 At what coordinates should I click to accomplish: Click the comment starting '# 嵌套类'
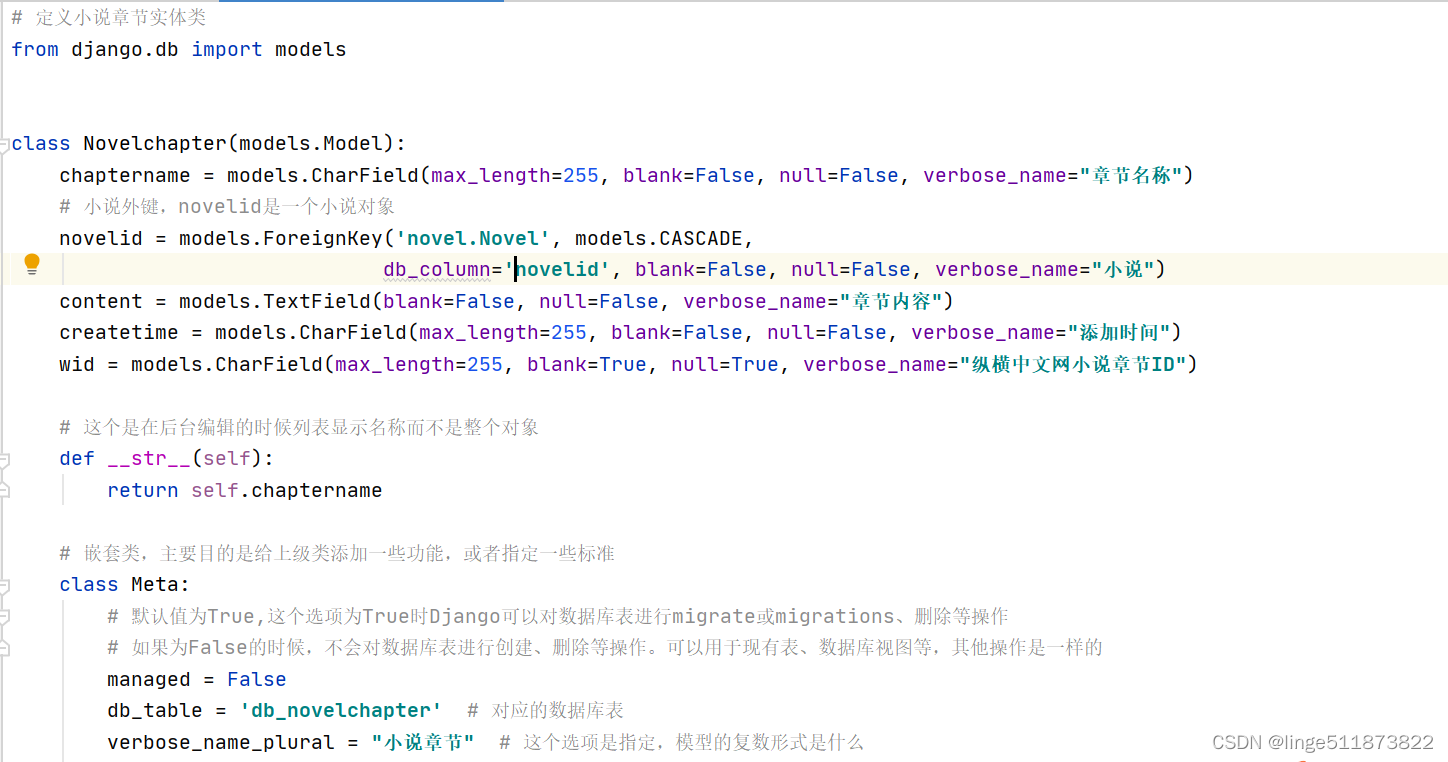[x=337, y=553]
